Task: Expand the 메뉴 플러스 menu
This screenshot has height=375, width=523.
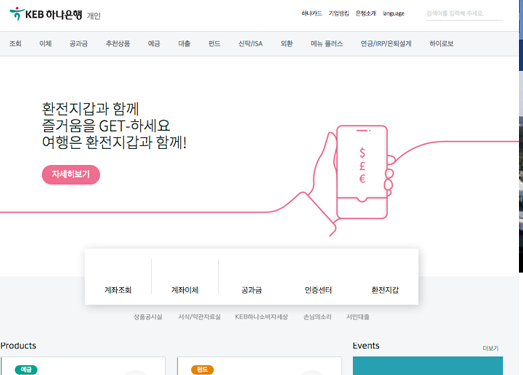Action: (327, 43)
